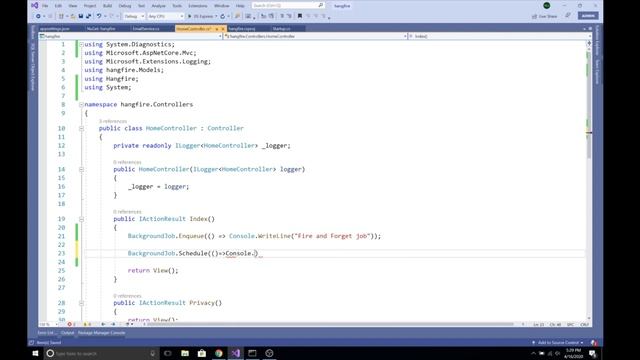Click the Visual Studio logo icon
The height and width of the screenshot is (360, 640).
[35, 6]
